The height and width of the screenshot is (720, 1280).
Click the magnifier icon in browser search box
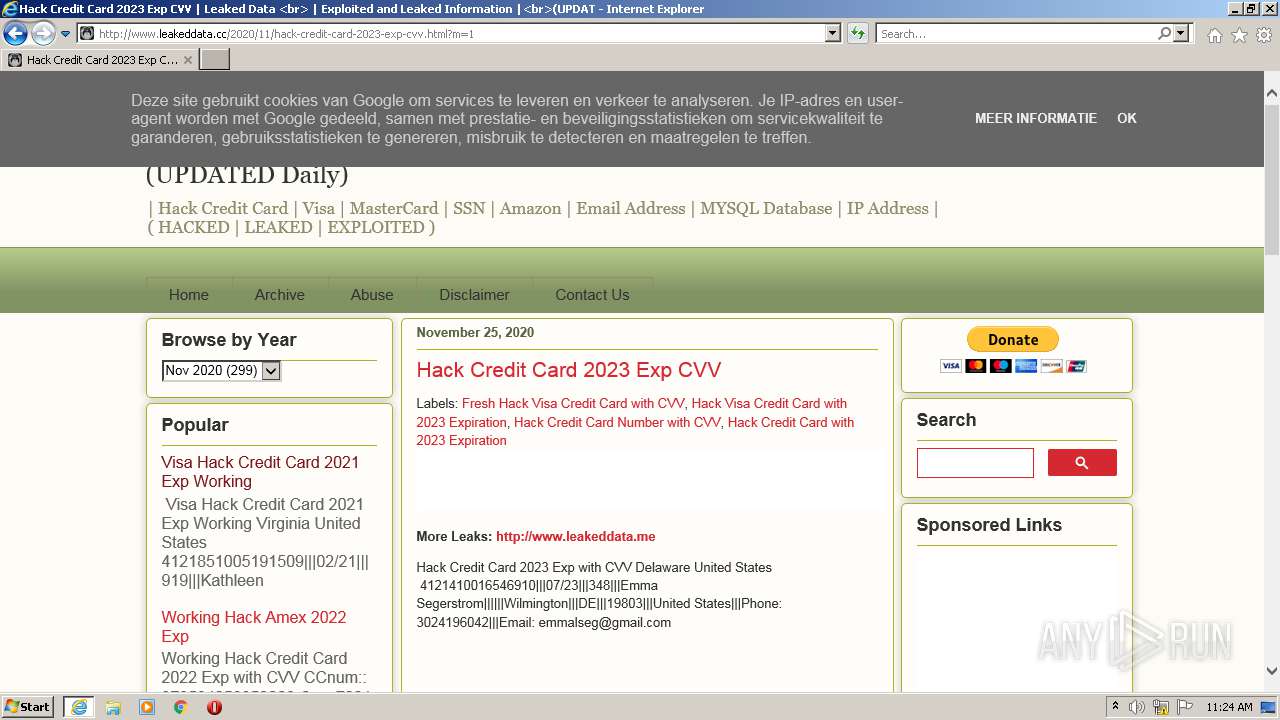[1164, 33]
